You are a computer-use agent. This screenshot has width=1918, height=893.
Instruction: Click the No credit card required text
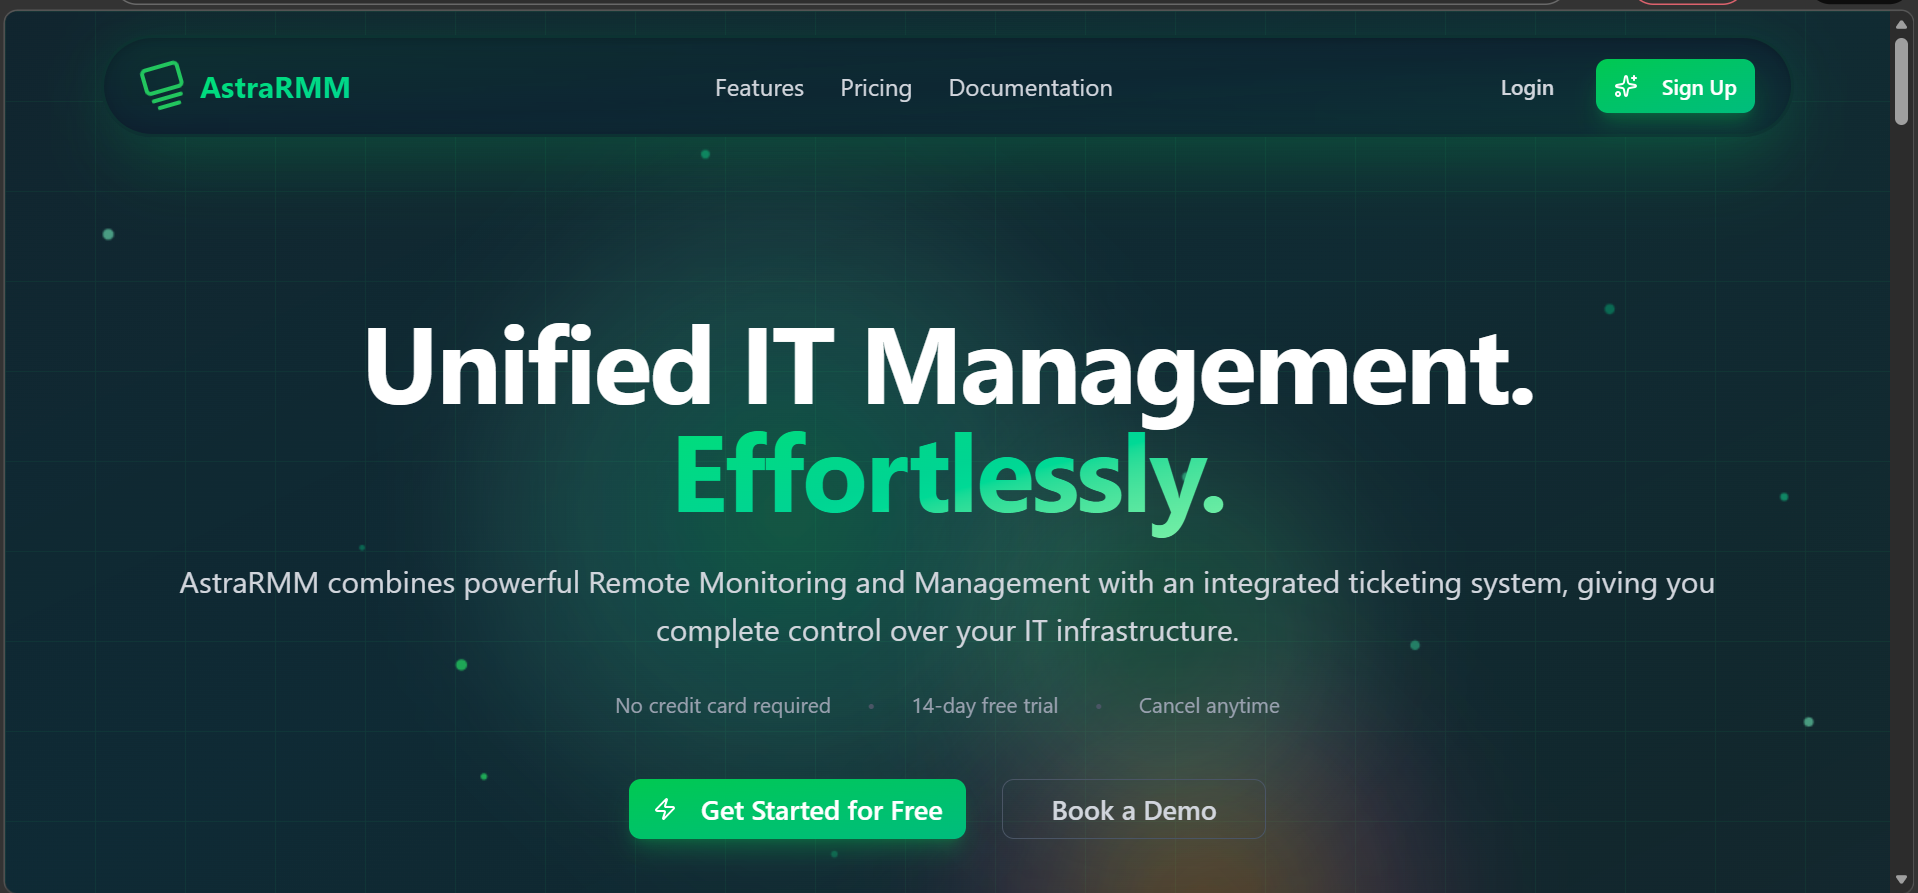pyautogui.click(x=722, y=706)
